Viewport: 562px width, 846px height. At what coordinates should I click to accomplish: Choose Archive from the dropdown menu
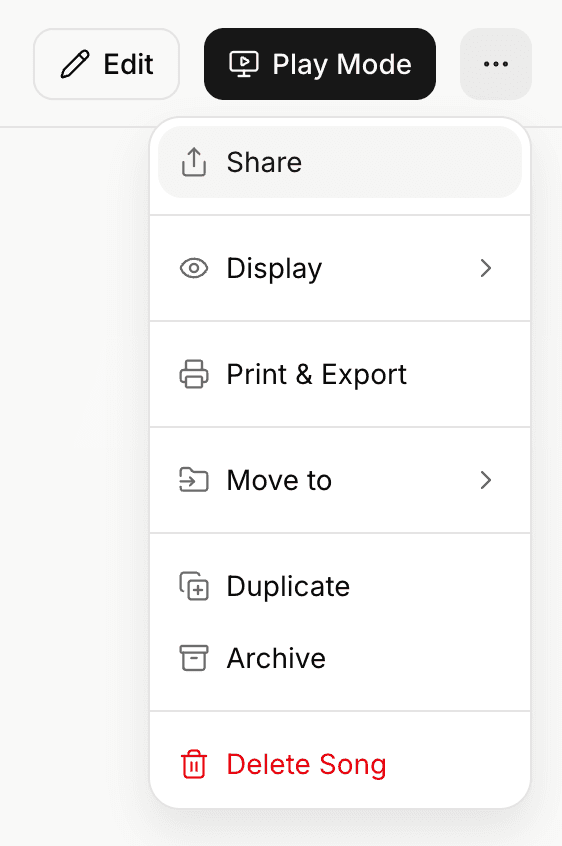click(x=340, y=658)
